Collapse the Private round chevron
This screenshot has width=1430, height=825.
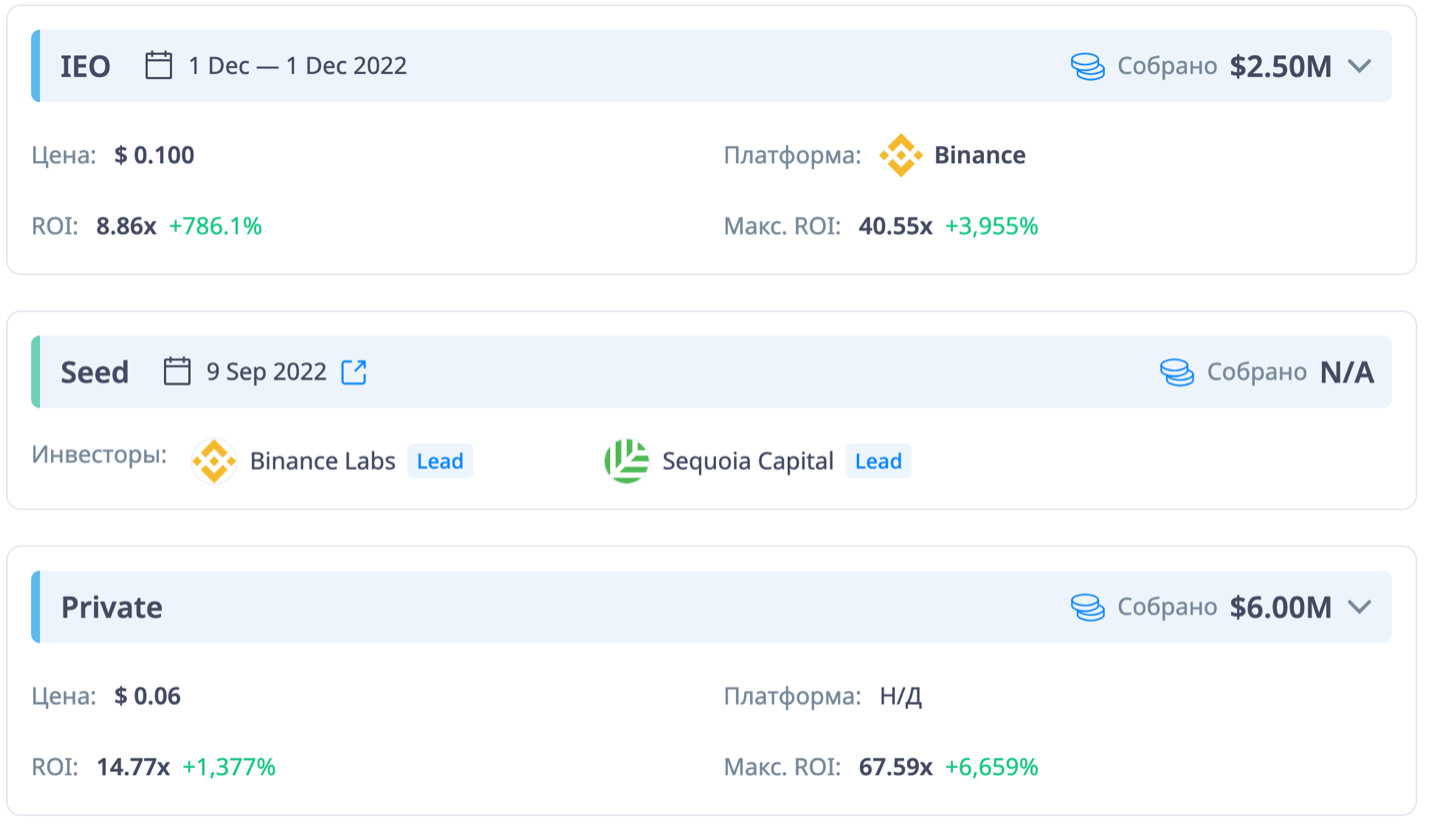coord(1358,607)
